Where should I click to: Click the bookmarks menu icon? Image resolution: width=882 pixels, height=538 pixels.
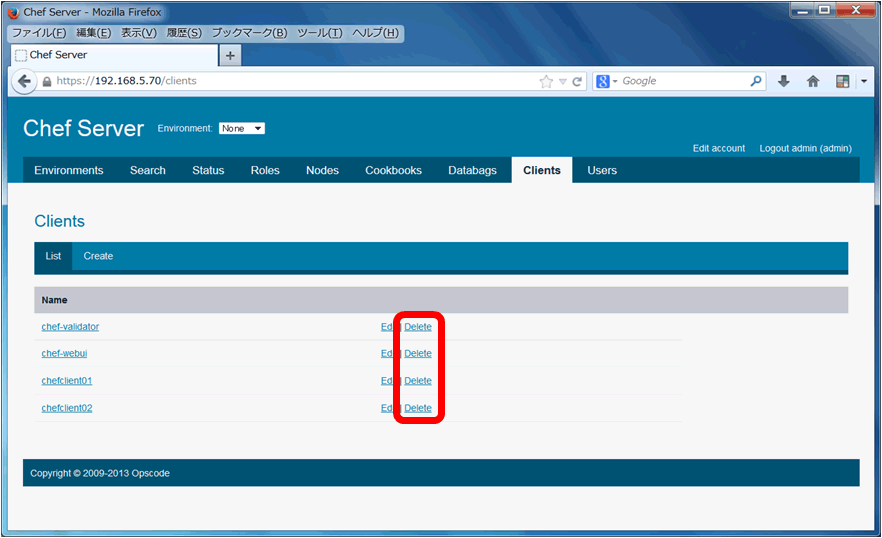(842, 82)
